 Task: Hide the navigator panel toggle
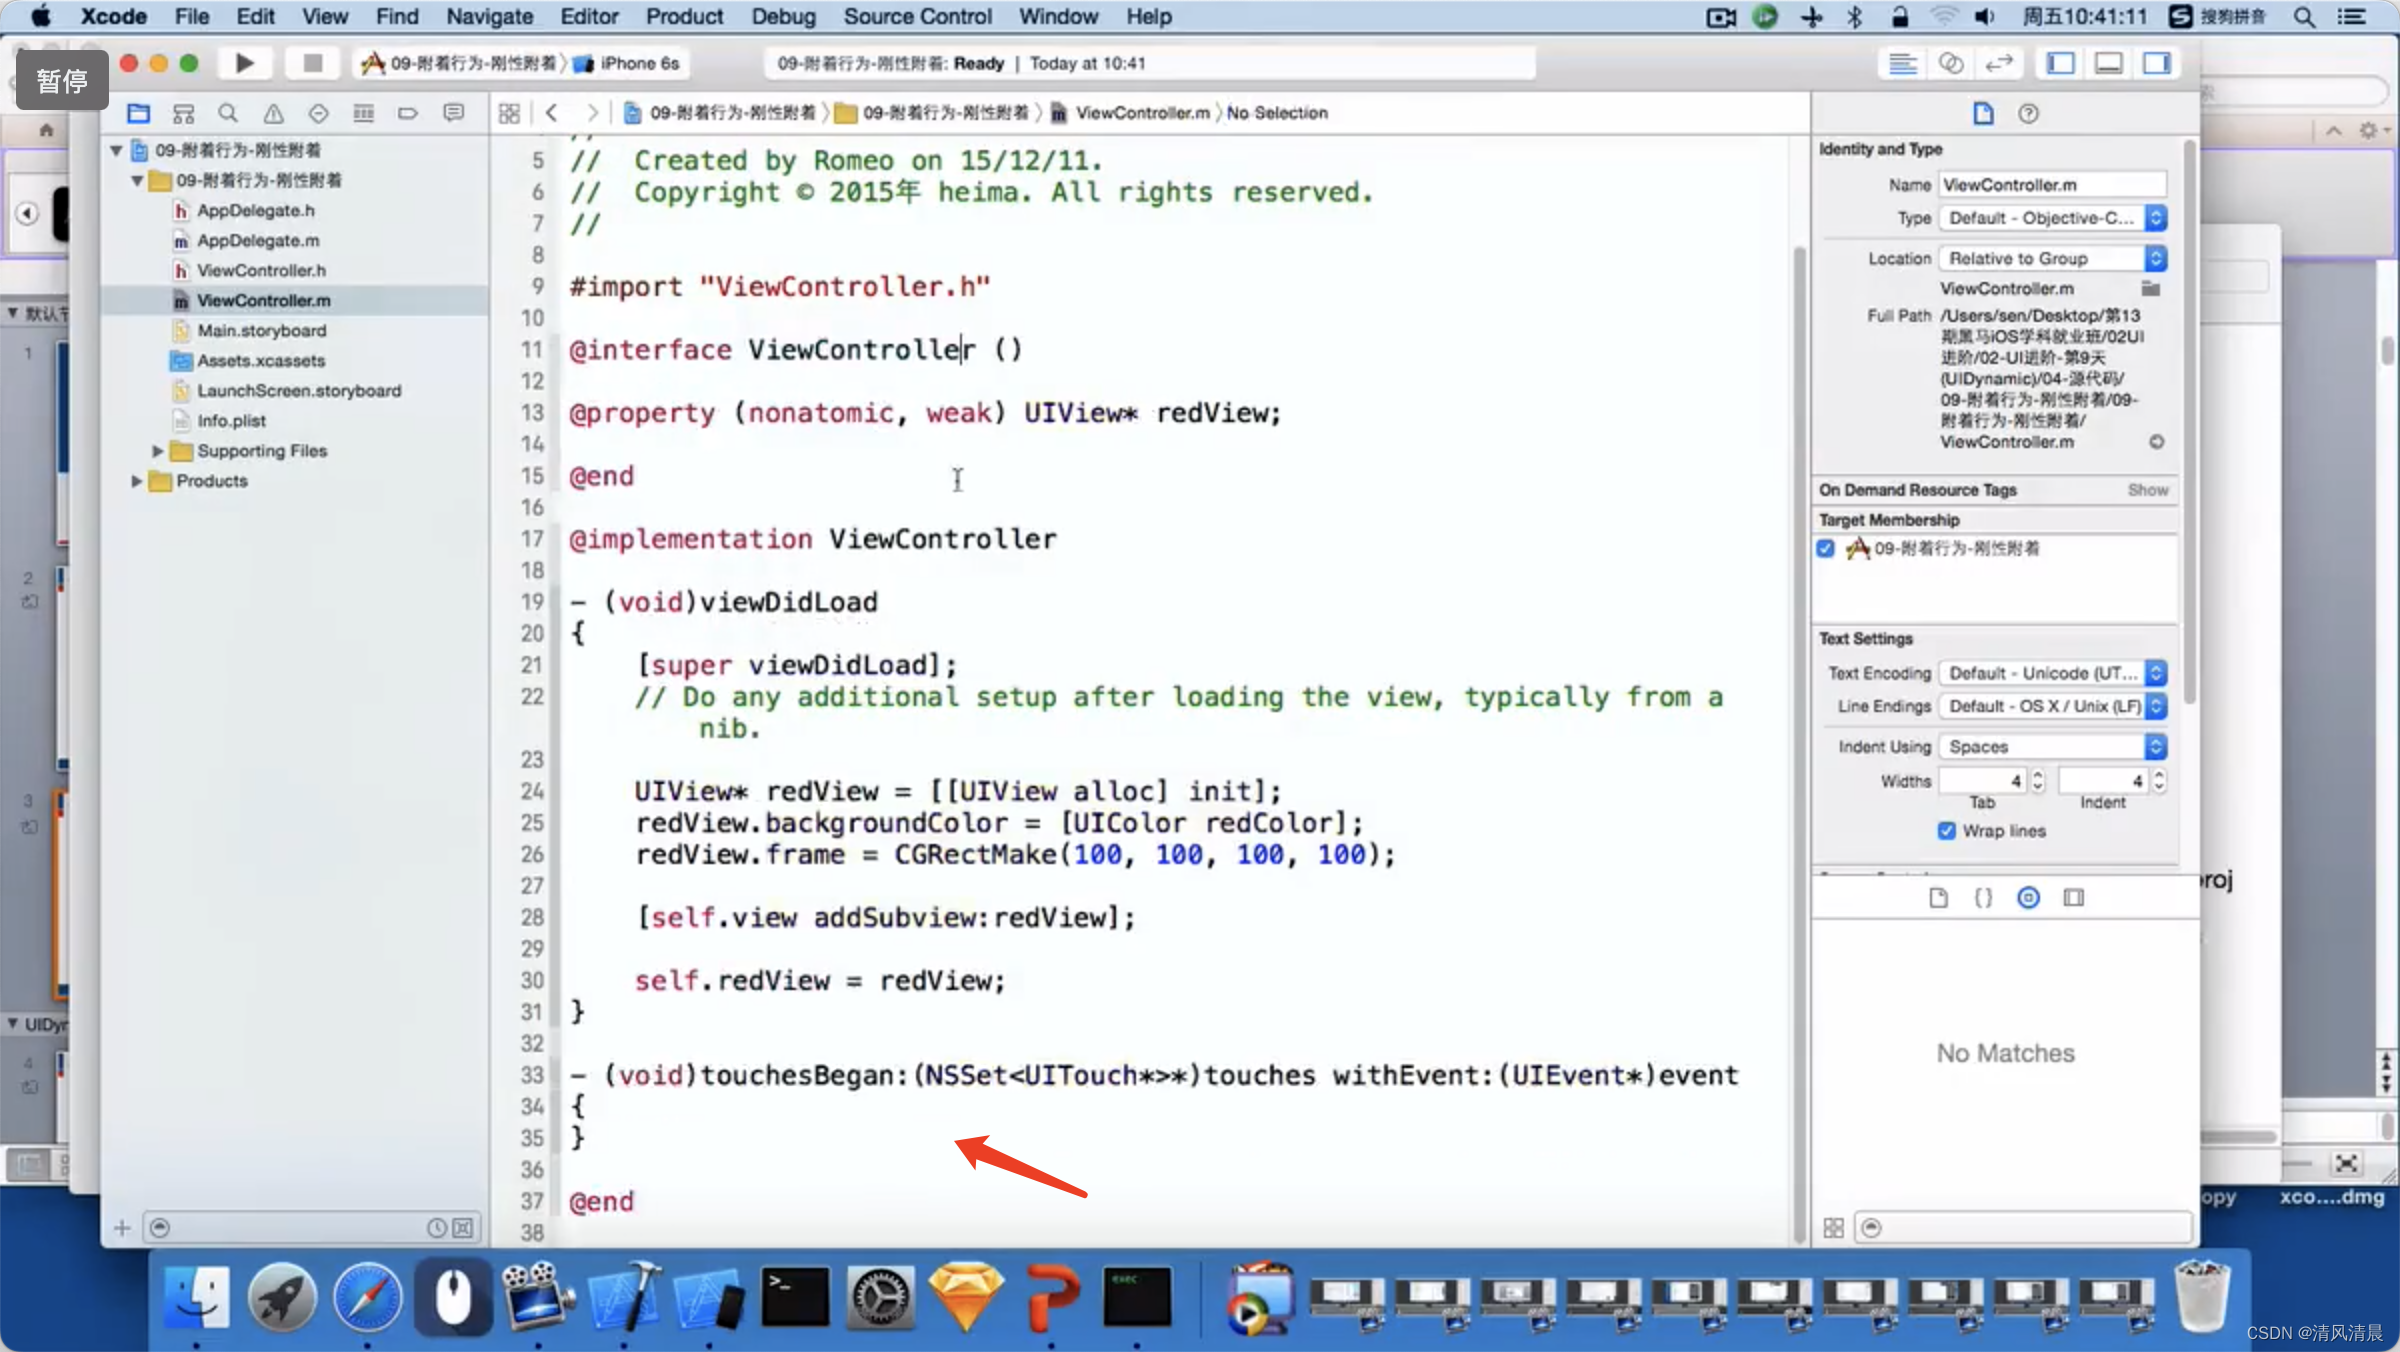pos(2060,63)
